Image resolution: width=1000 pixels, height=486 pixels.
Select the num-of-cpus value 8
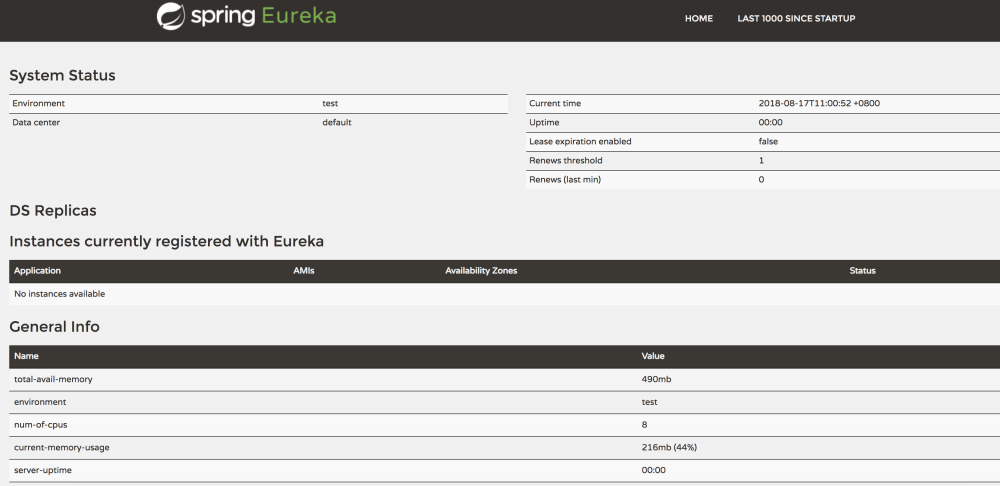tap(645, 425)
